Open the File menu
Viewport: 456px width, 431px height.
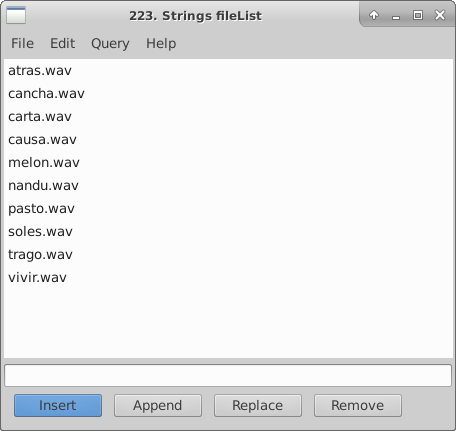pyautogui.click(x=22, y=43)
